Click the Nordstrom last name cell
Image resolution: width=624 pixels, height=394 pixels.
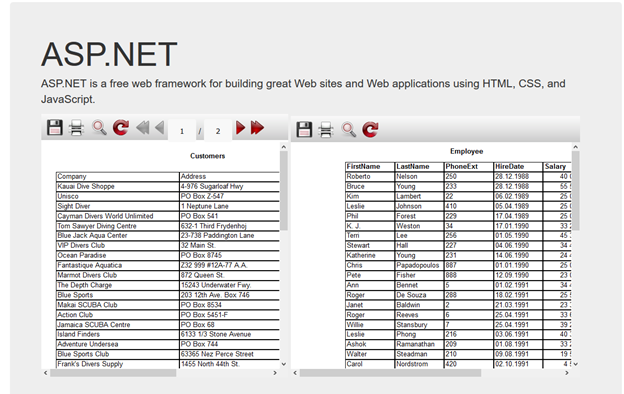[x=419, y=364]
